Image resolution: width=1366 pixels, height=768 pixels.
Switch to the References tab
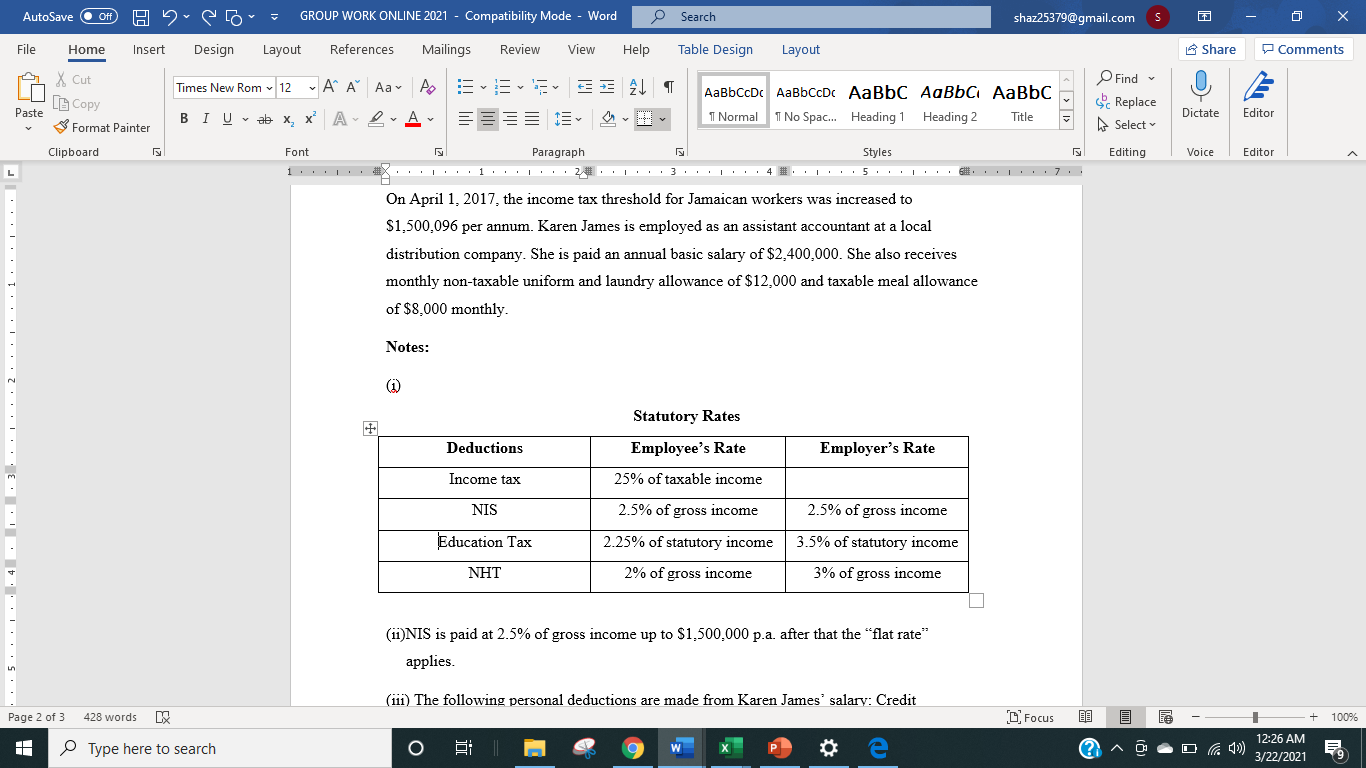(x=361, y=49)
